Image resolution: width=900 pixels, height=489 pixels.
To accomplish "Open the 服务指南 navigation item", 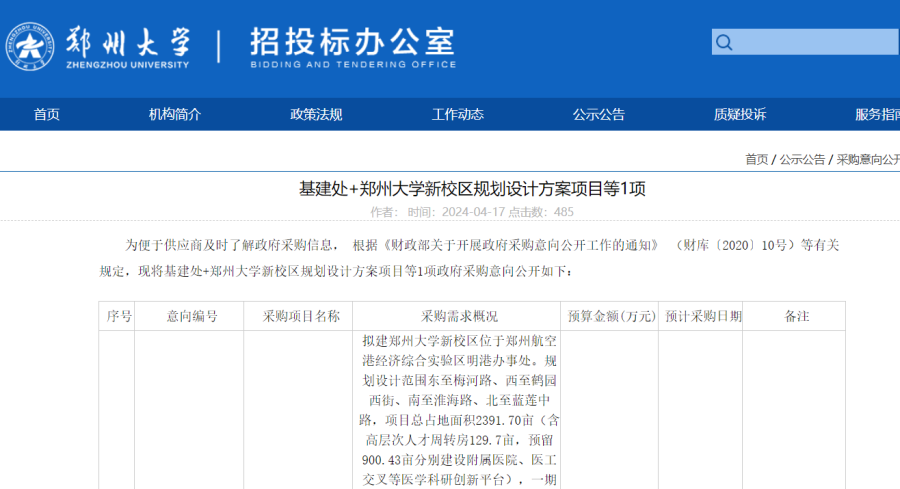I will pos(876,114).
